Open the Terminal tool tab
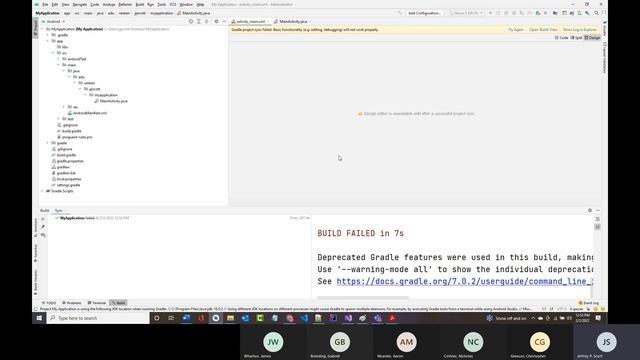640x360 pixels. point(97,303)
